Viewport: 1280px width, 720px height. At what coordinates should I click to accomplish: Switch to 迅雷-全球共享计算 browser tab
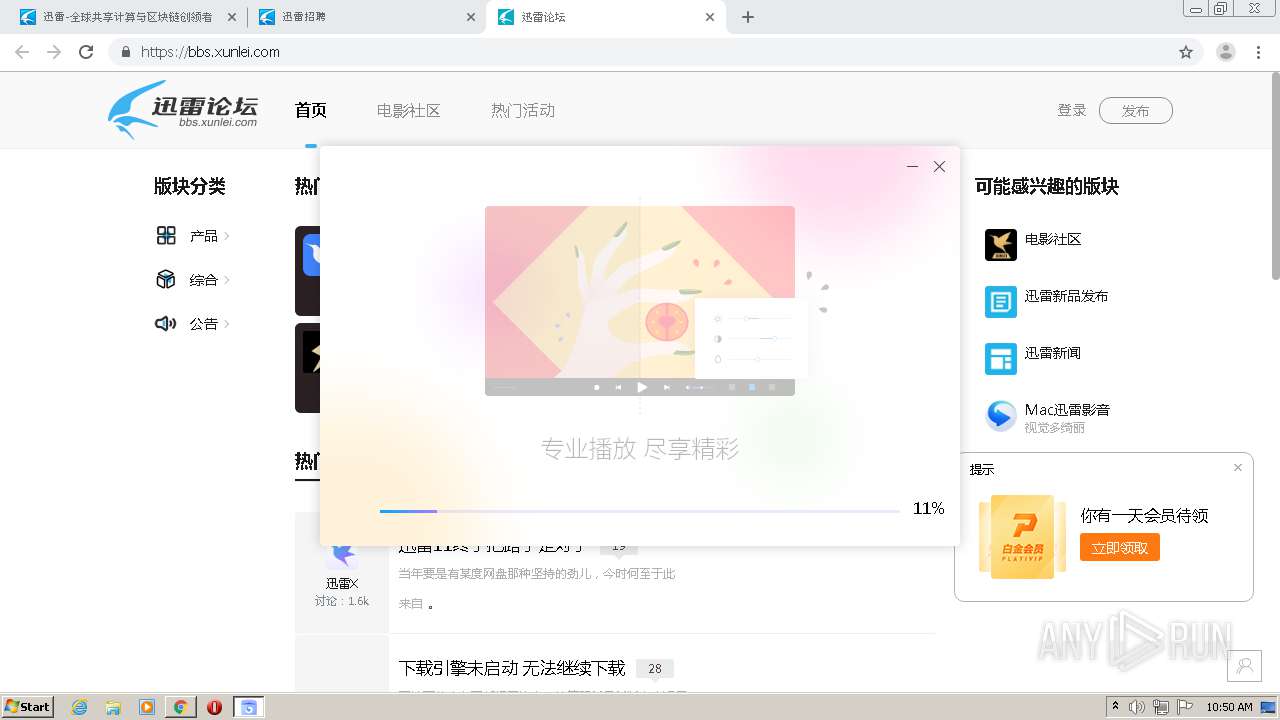pyautogui.click(x=127, y=17)
